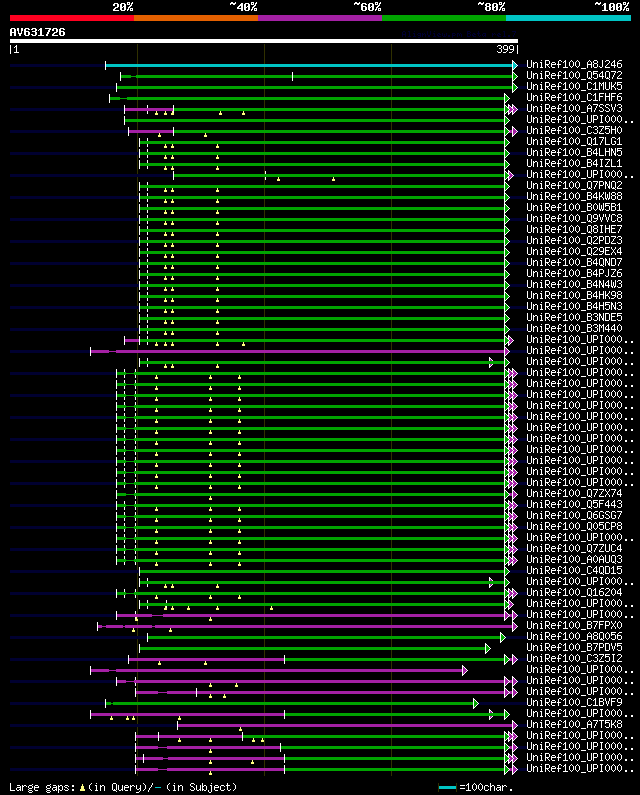
Task: Click the cyan 100char scale legend bar
Action: point(447,787)
